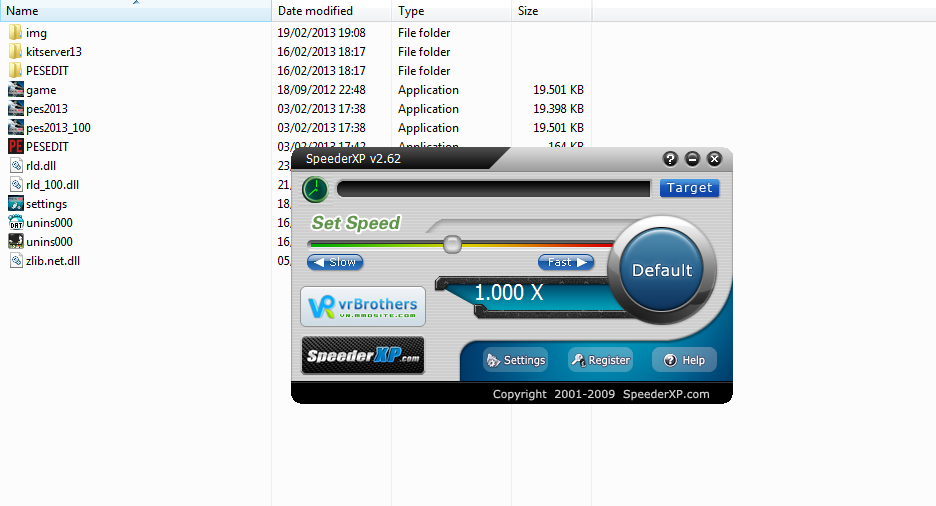Image resolution: width=936 pixels, height=506 pixels.
Task: Click the 1.000 X speed display
Action: tap(509, 292)
